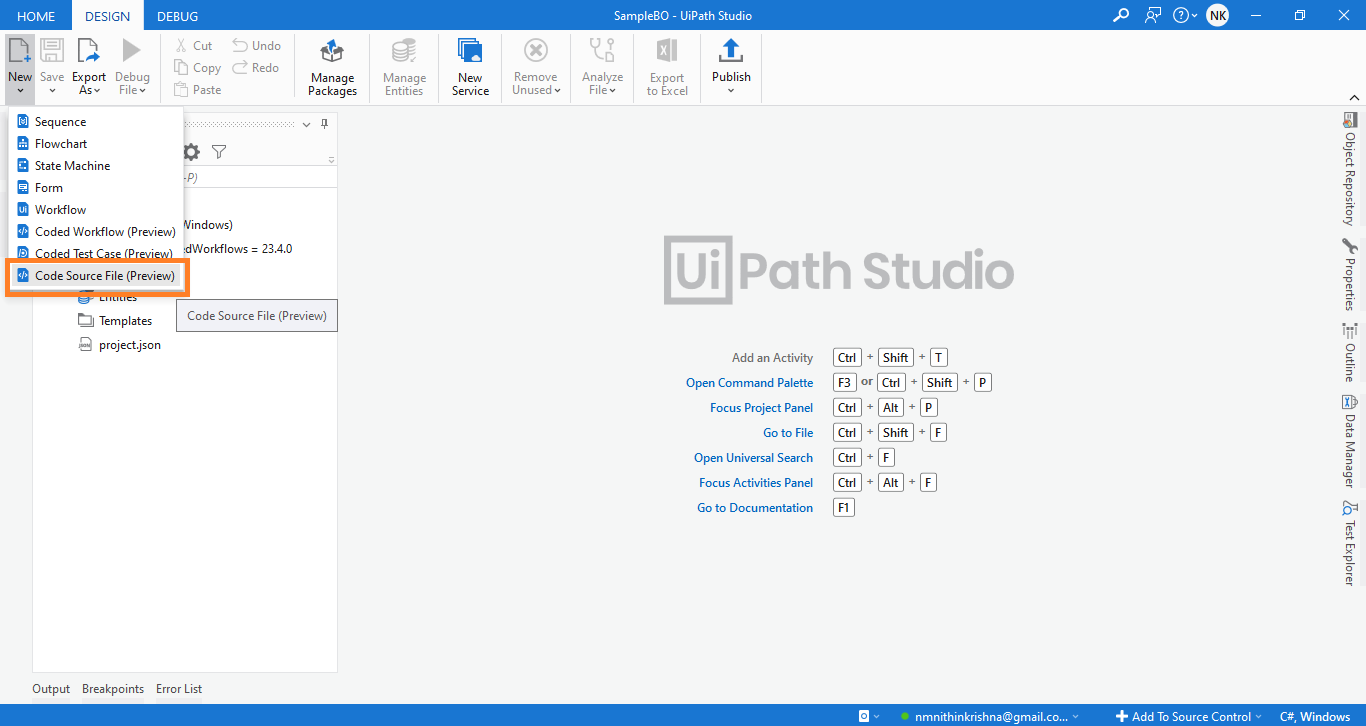Select the Templates folder
The width and height of the screenshot is (1366, 726).
point(115,321)
